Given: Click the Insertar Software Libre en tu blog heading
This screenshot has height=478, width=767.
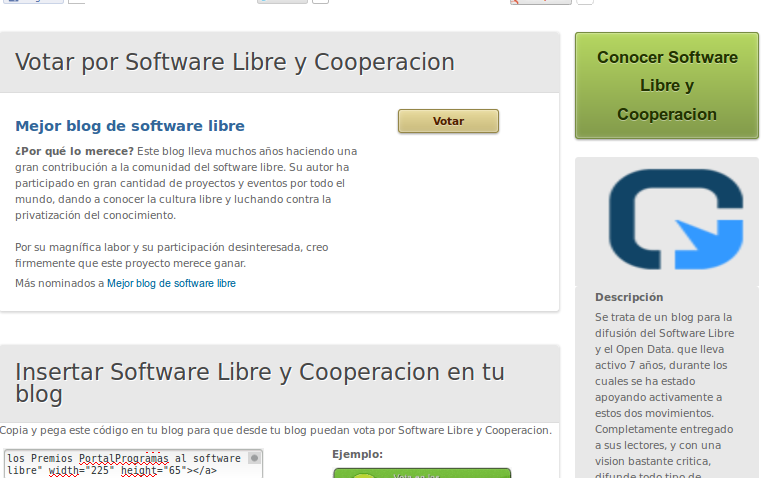Looking at the screenshot, I should 260,383.
